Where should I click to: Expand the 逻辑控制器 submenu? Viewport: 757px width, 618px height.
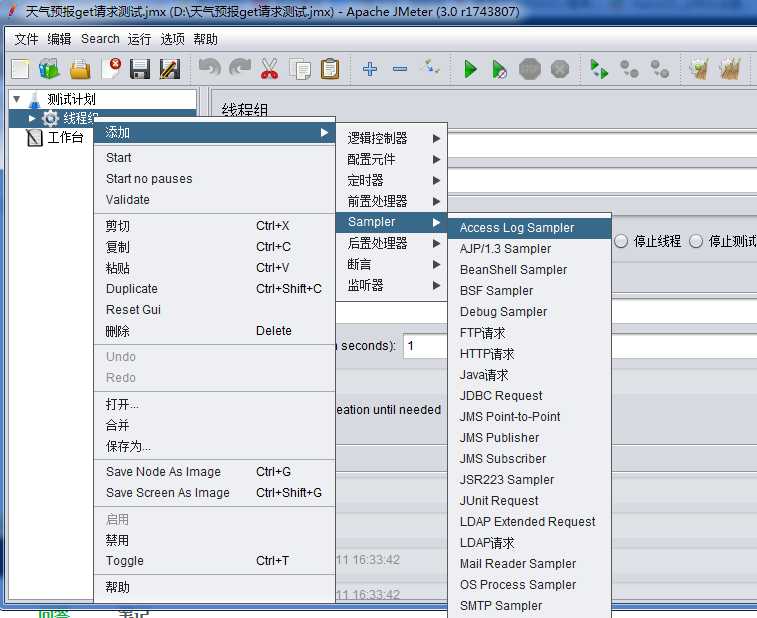(x=392, y=138)
